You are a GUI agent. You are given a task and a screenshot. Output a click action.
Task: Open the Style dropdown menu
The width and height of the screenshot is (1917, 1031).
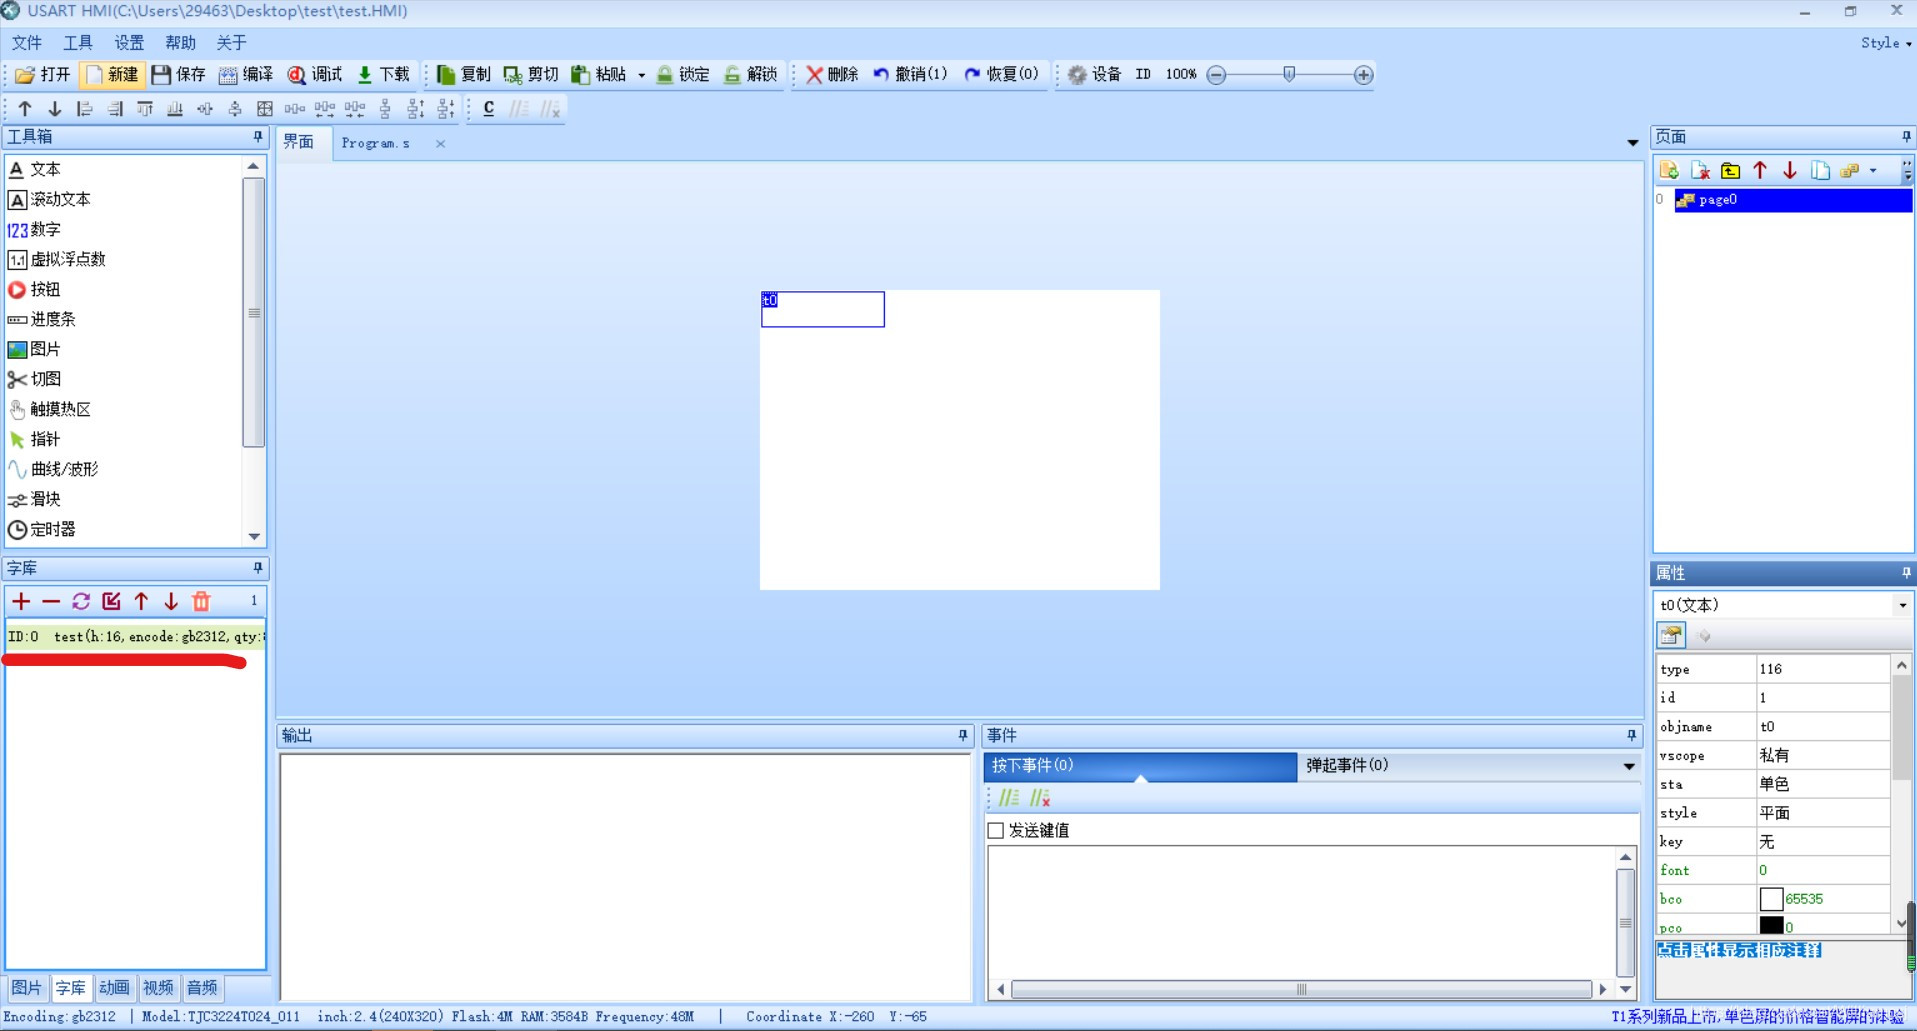coord(1886,43)
